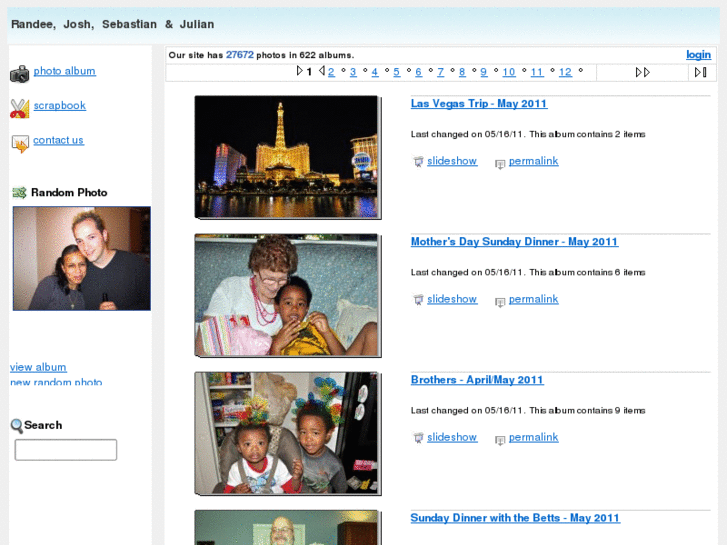Open permalink for Mother's Day Sunday Dinner
Viewport: 727px width, 545px height.
pos(533,299)
